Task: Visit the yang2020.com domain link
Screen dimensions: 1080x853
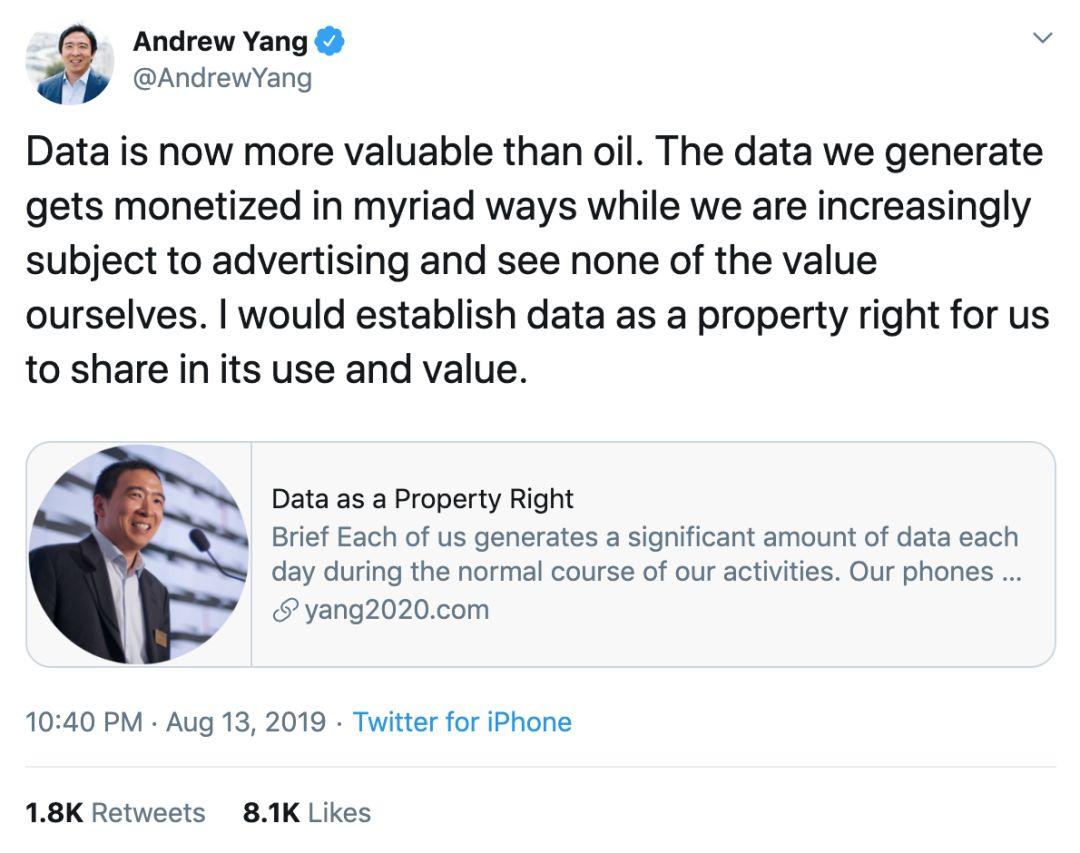Action: [397, 610]
